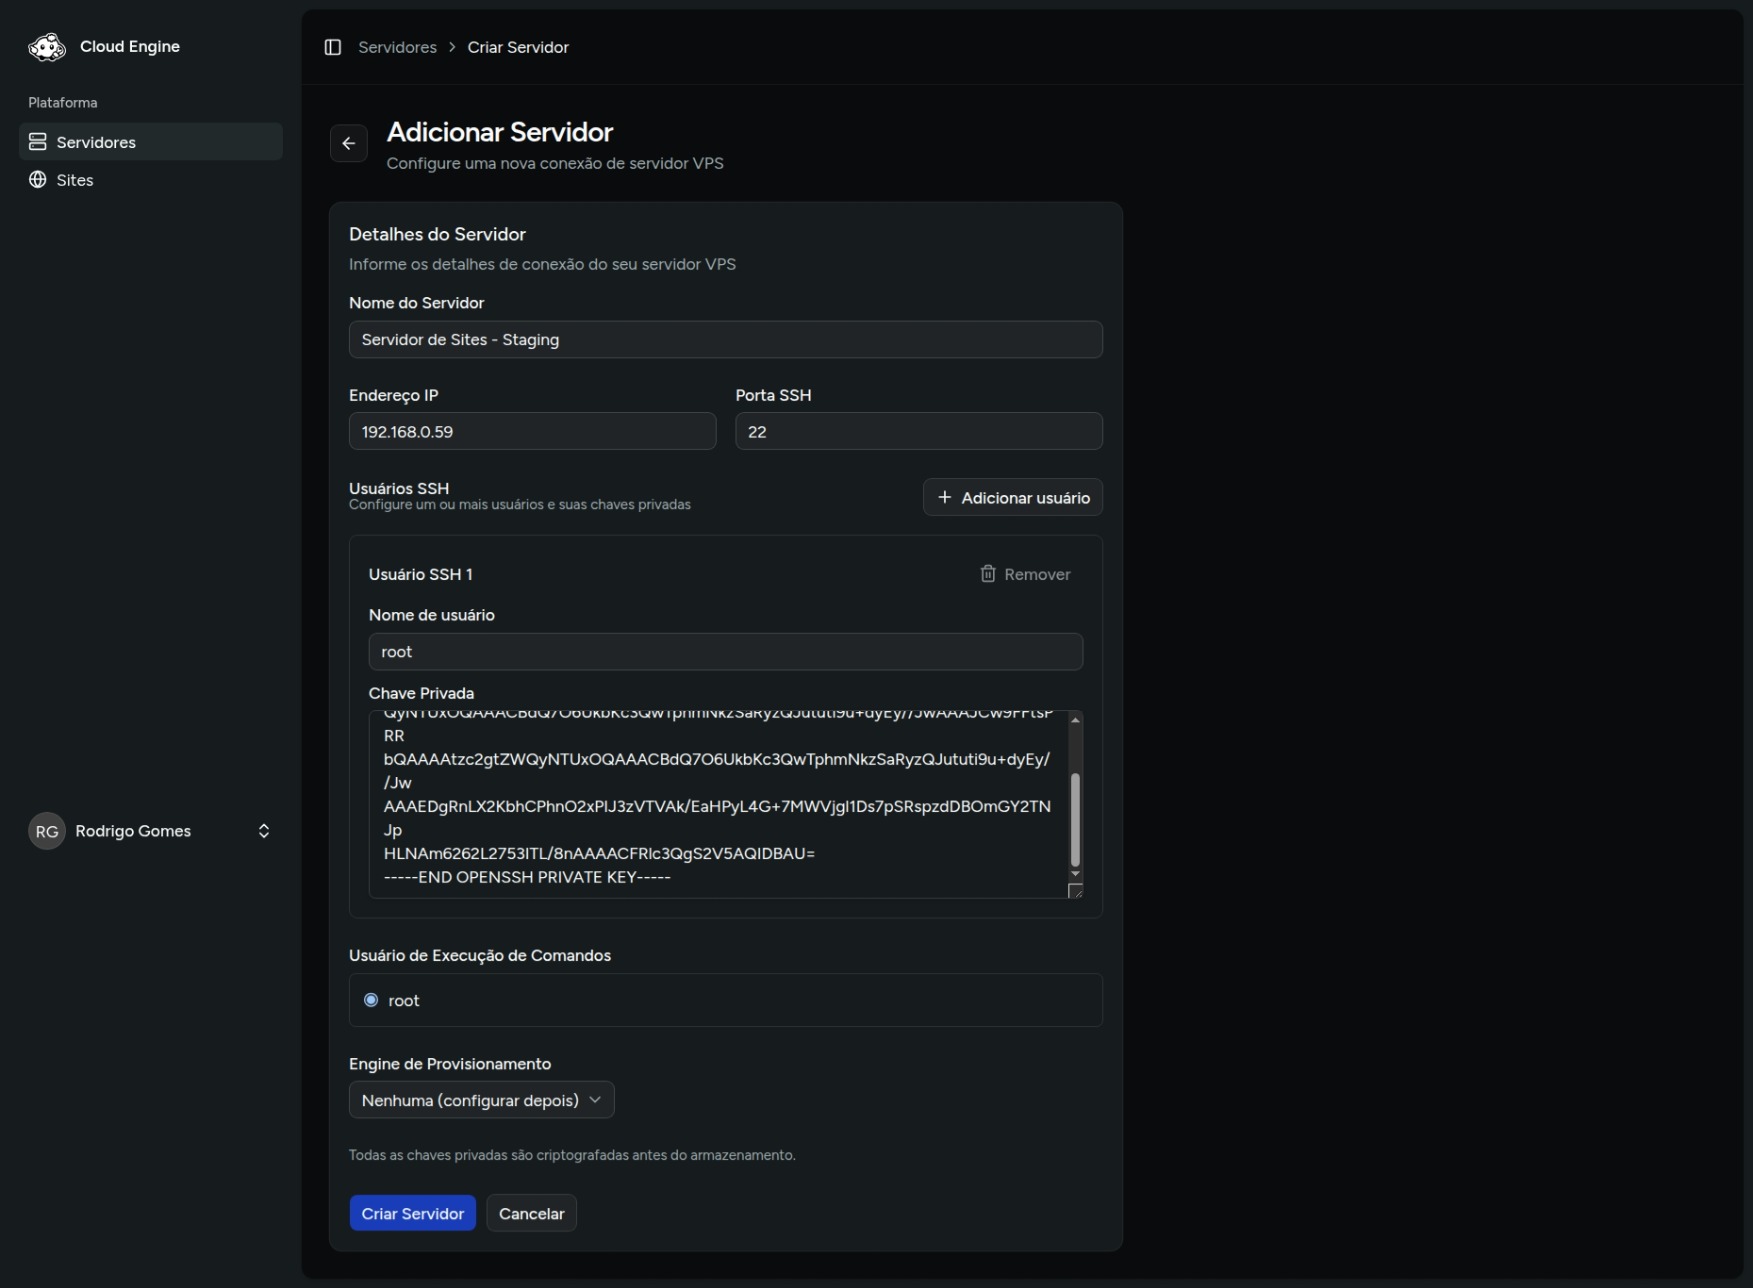1753x1288 pixels.
Task: Select the root radio button
Action: [371, 1000]
